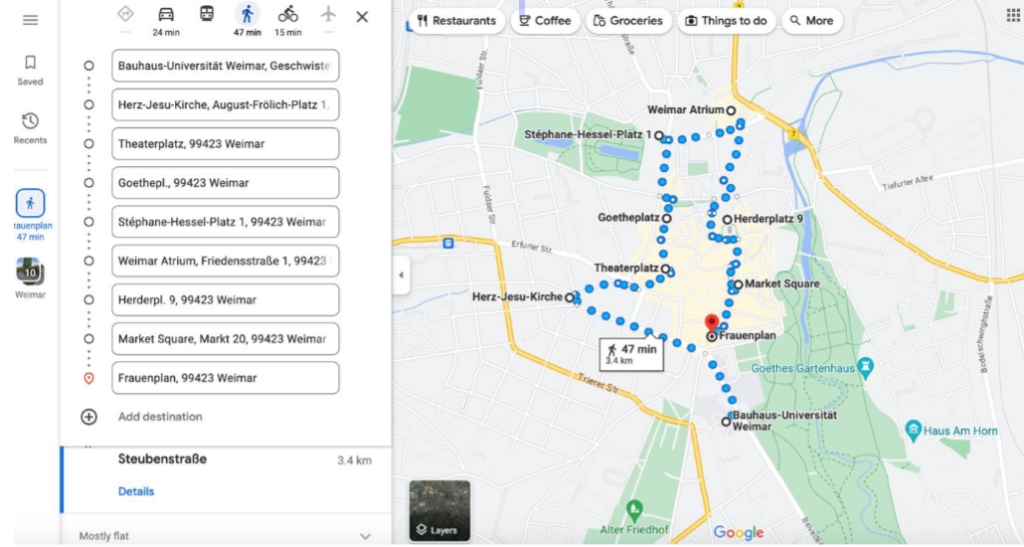Click the route 7 highway shield on map

coord(794,134)
